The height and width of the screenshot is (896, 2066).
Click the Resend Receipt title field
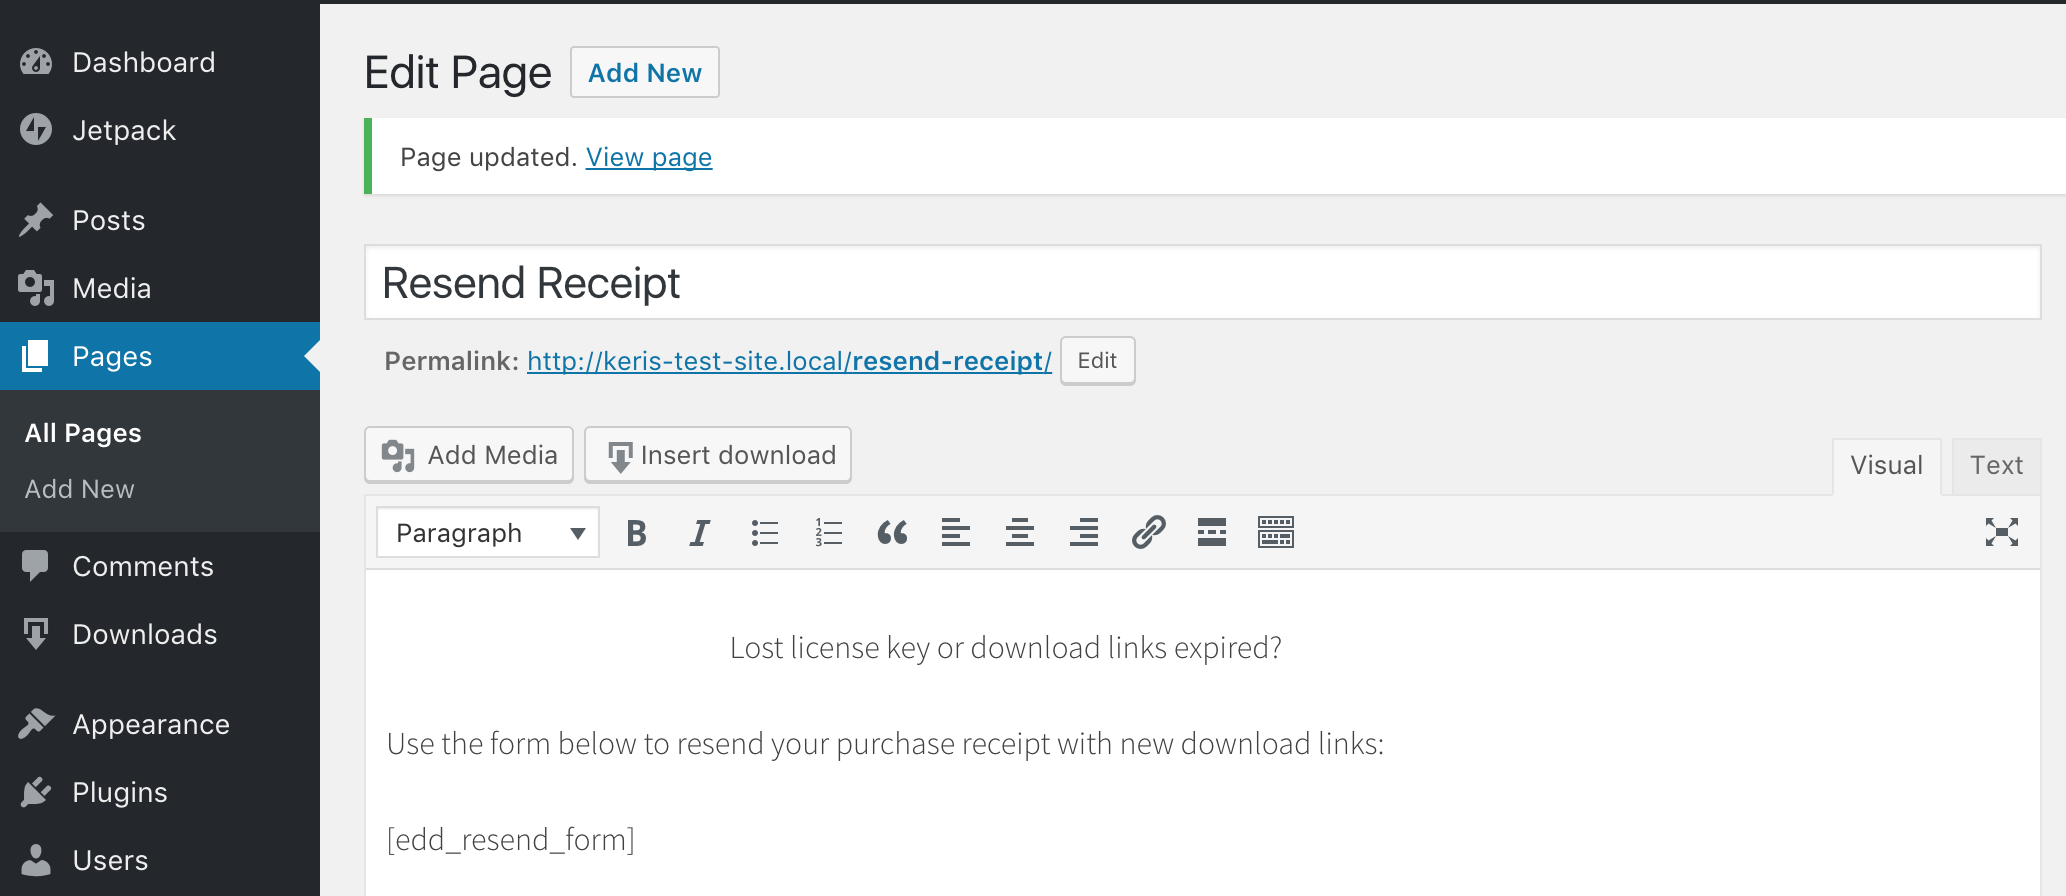[1202, 283]
